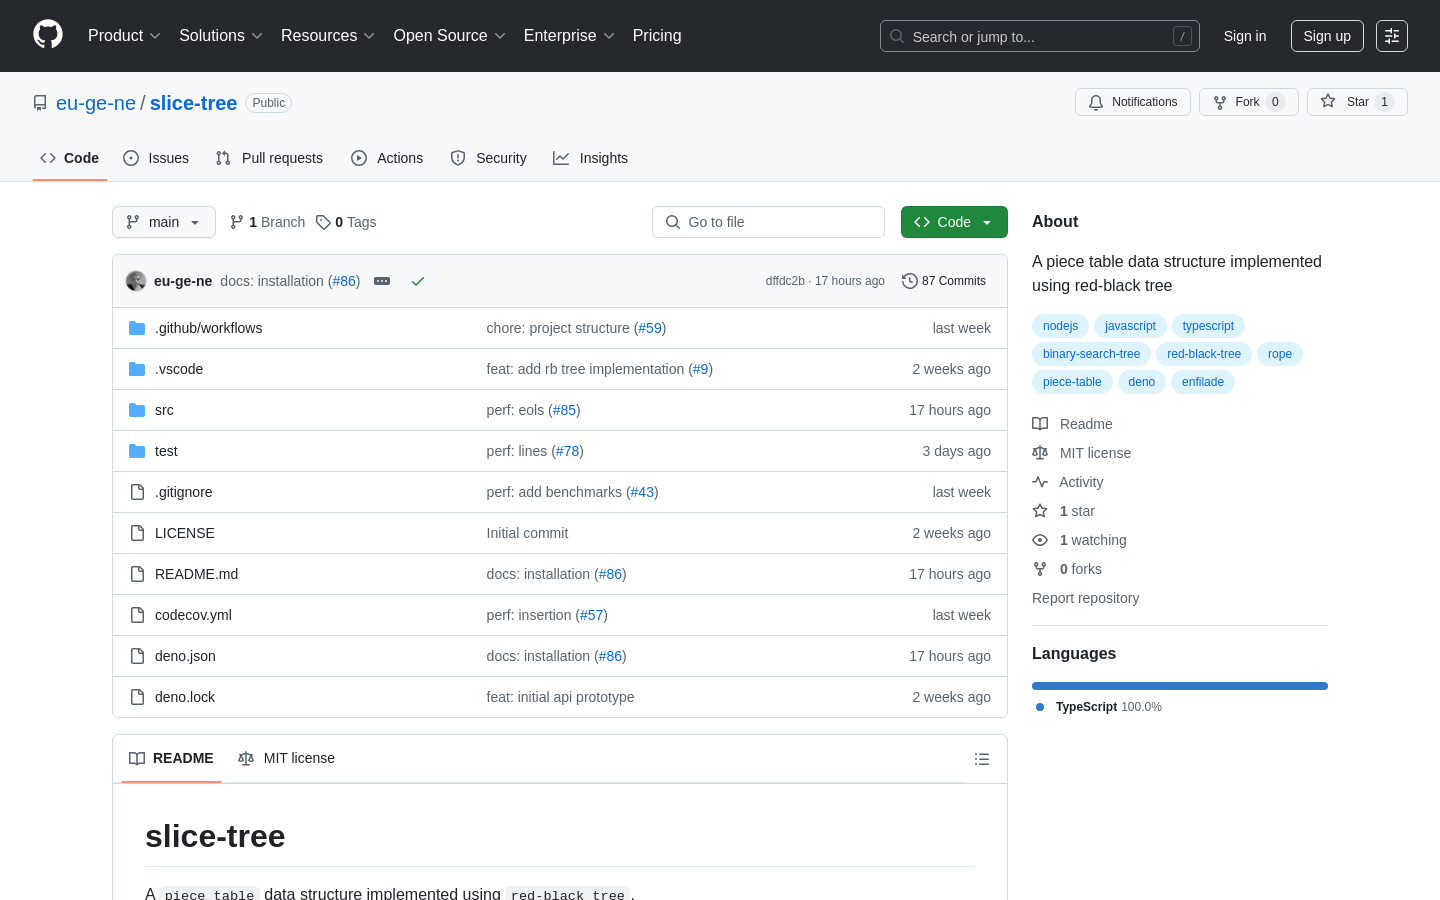The height and width of the screenshot is (900, 1440).
Task: Click the repository icon beside eu-ge-ne
Action: (x=40, y=103)
